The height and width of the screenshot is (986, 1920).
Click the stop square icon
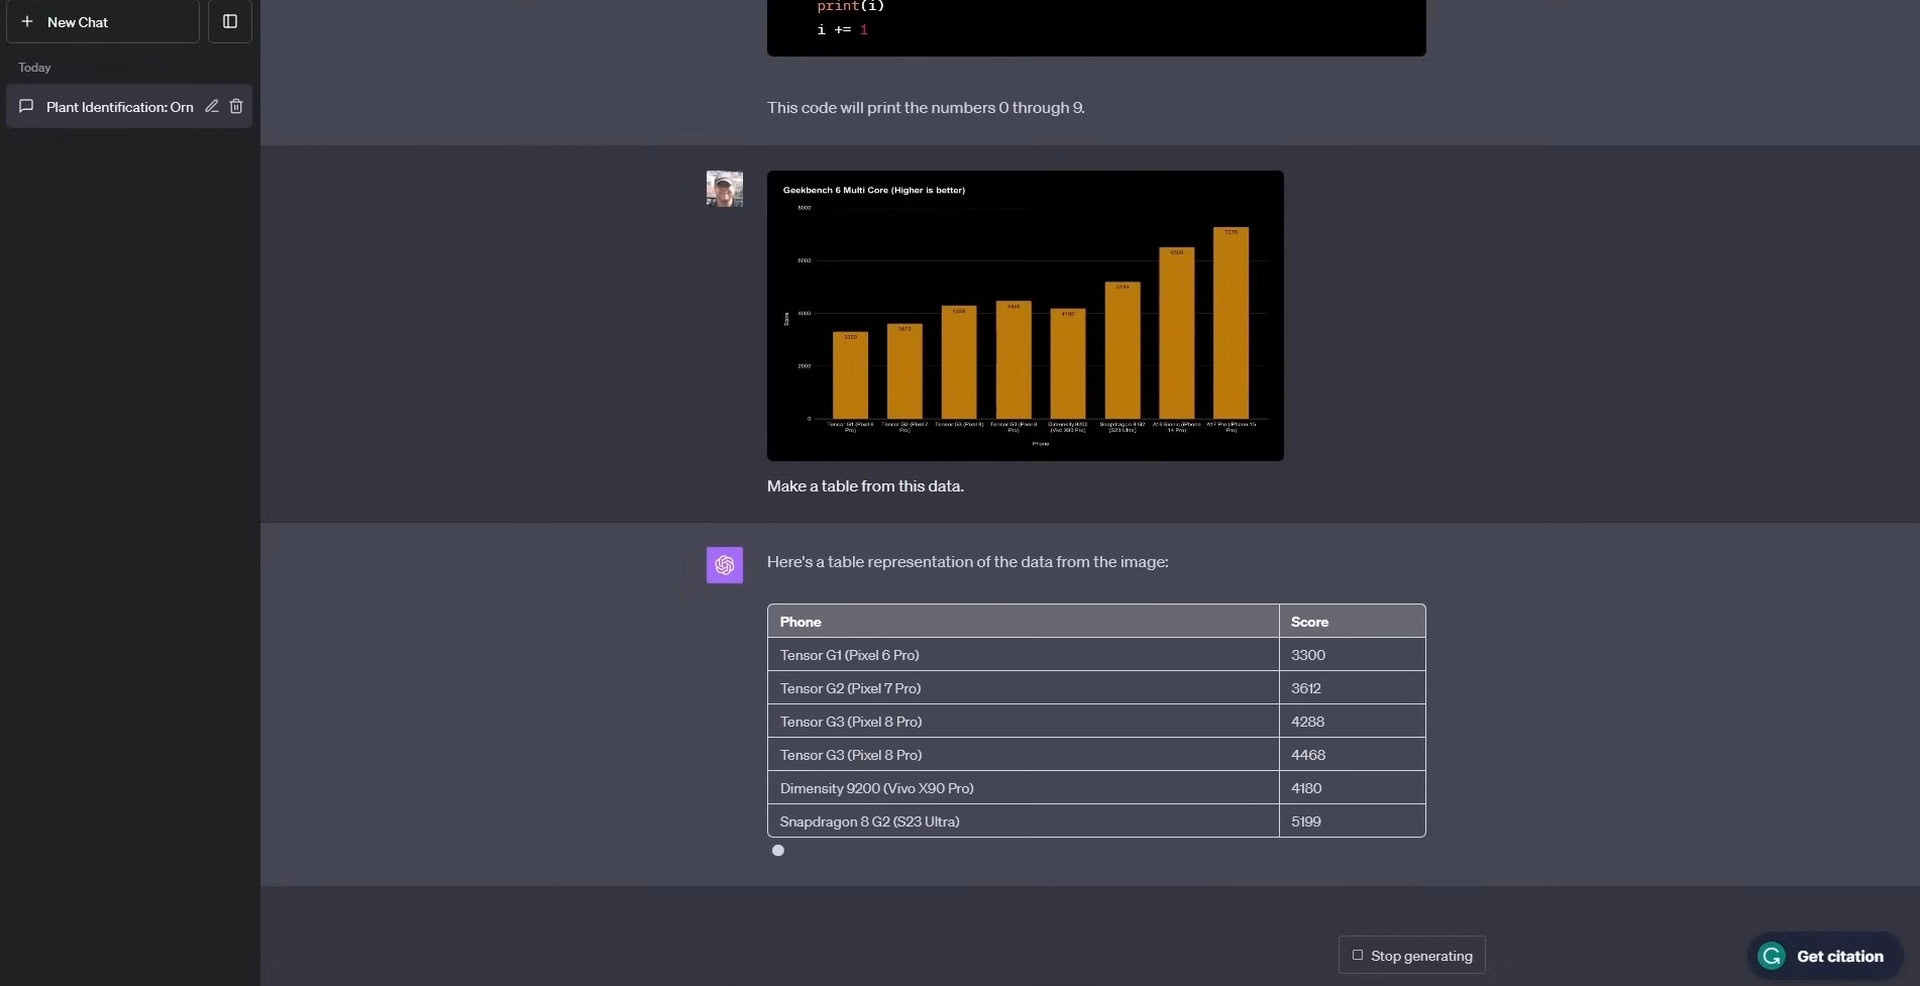pyautogui.click(x=1357, y=955)
